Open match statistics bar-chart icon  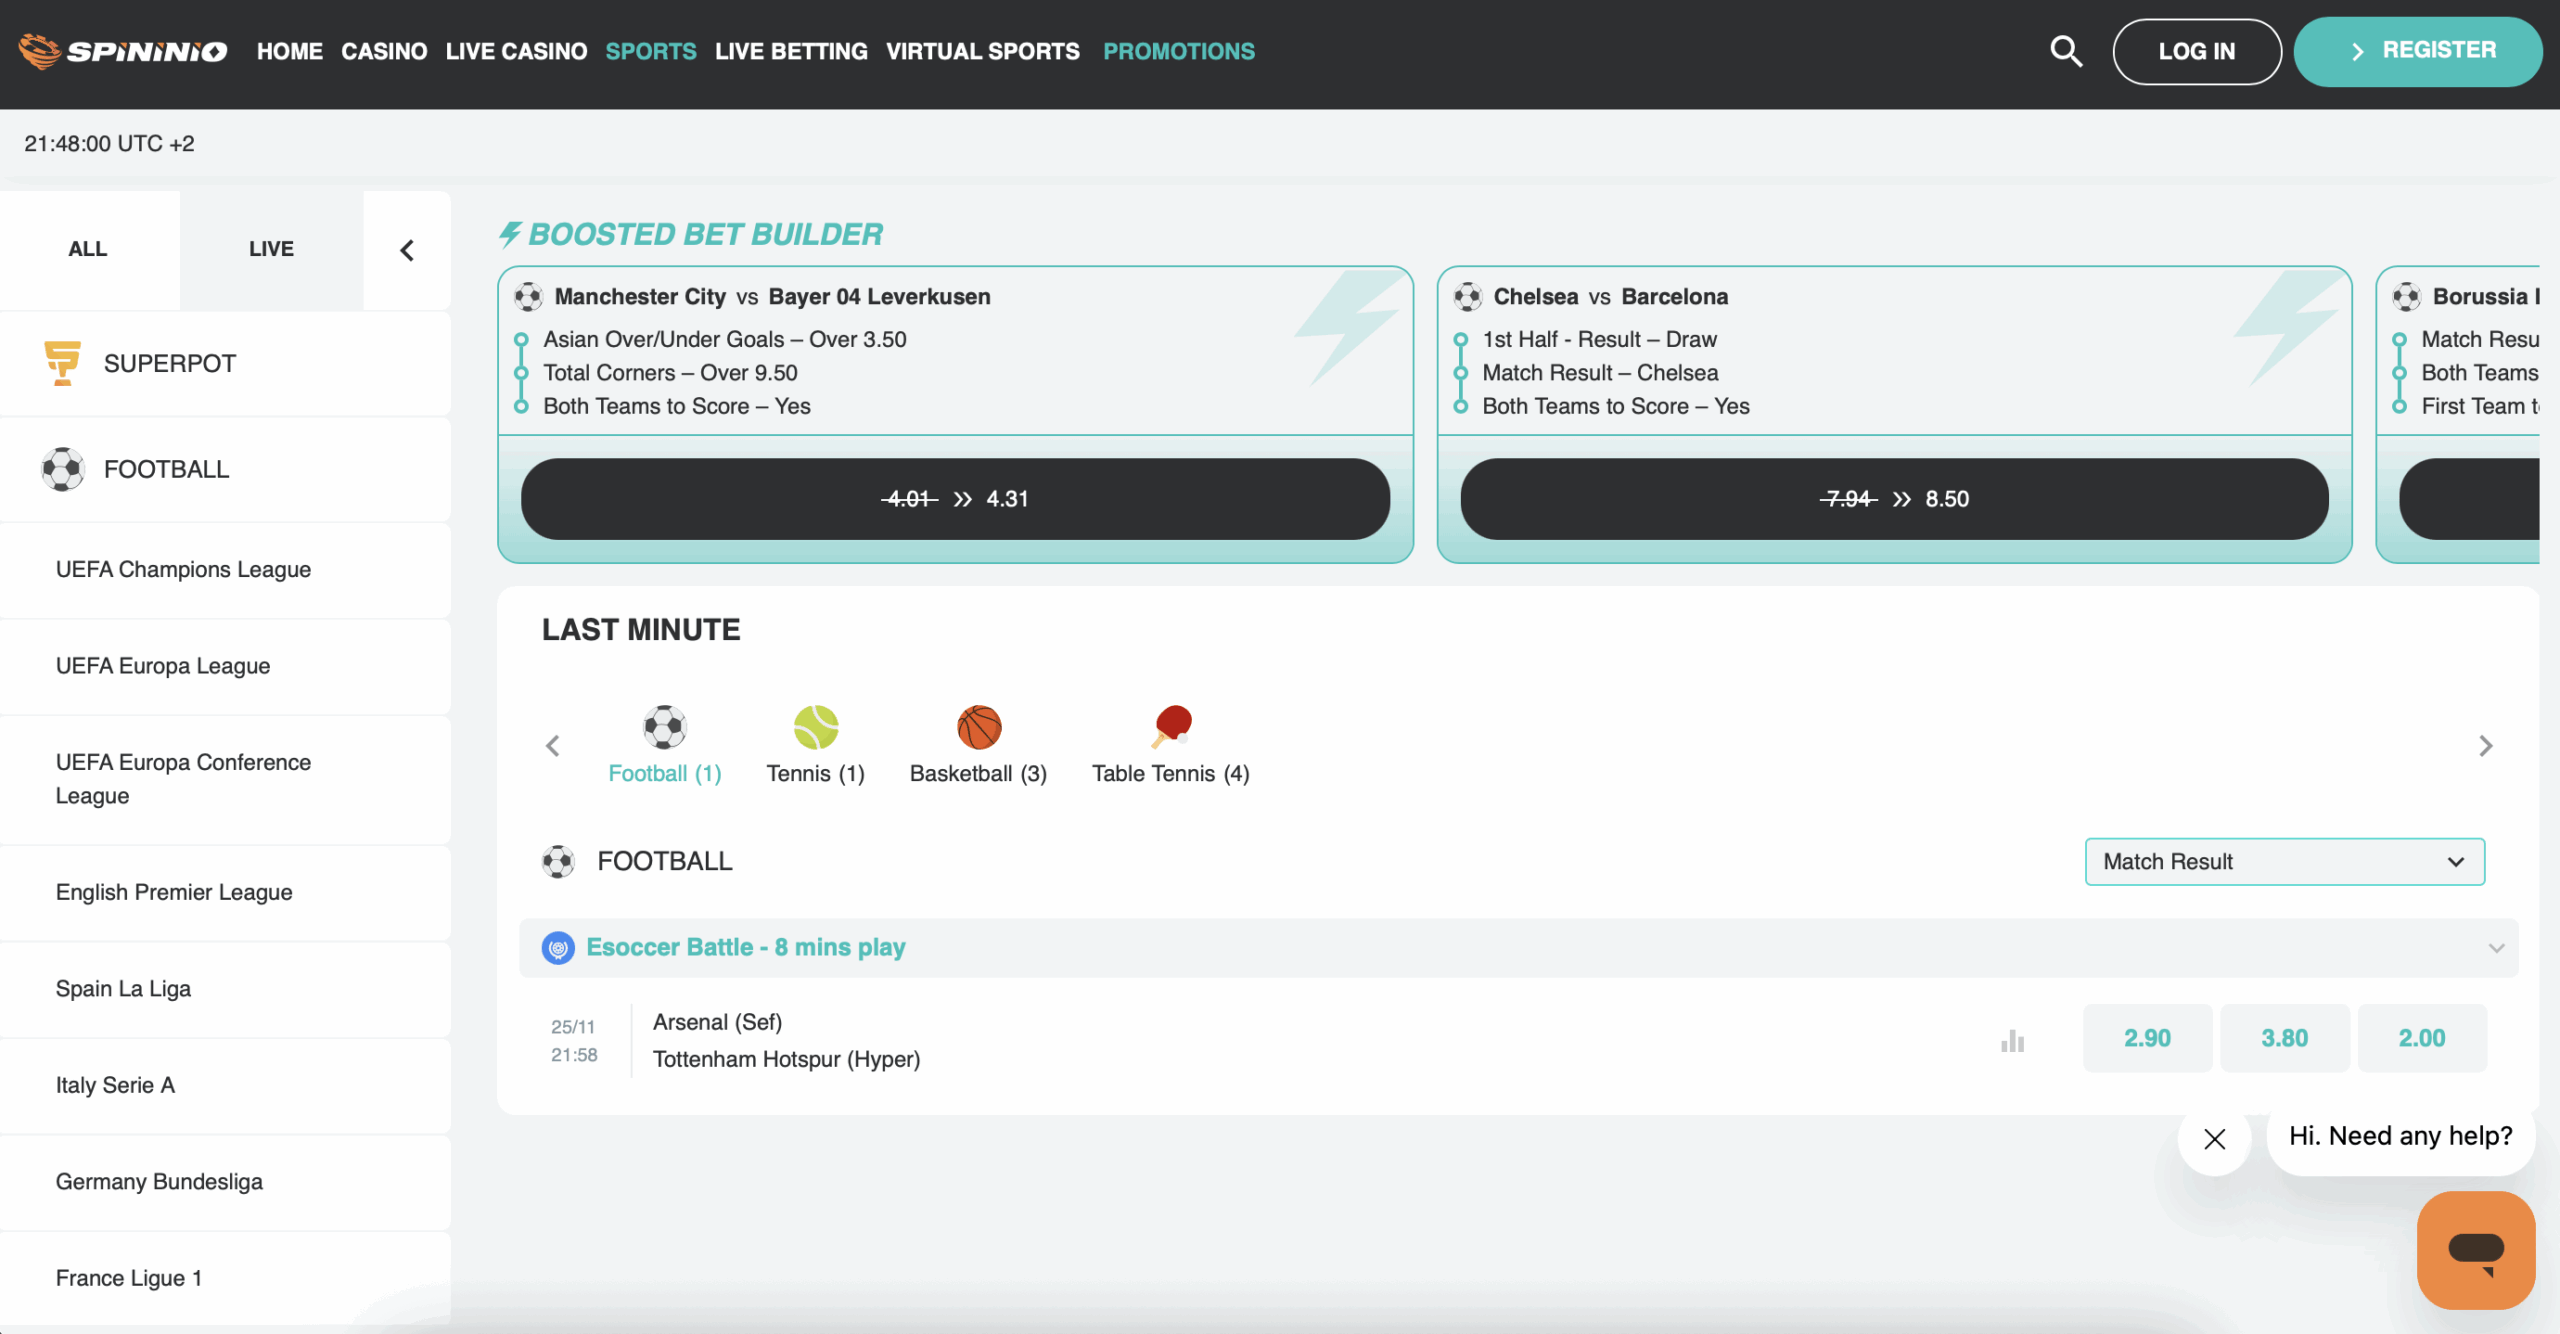tap(2012, 1041)
